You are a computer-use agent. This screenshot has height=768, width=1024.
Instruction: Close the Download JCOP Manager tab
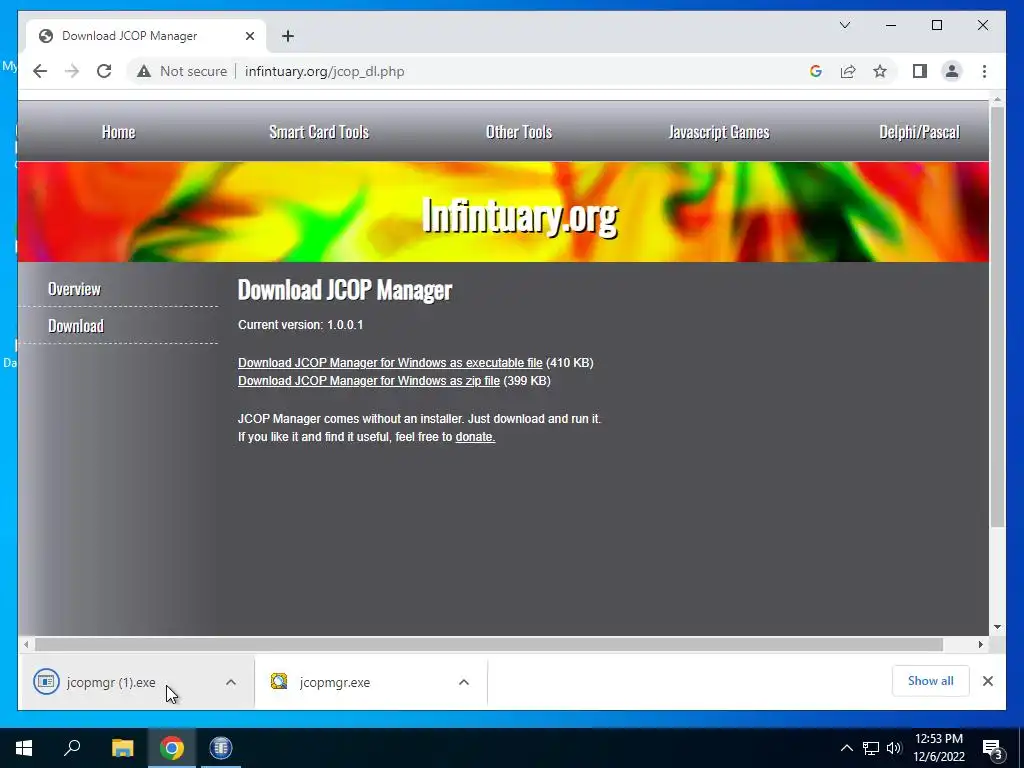click(x=249, y=36)
